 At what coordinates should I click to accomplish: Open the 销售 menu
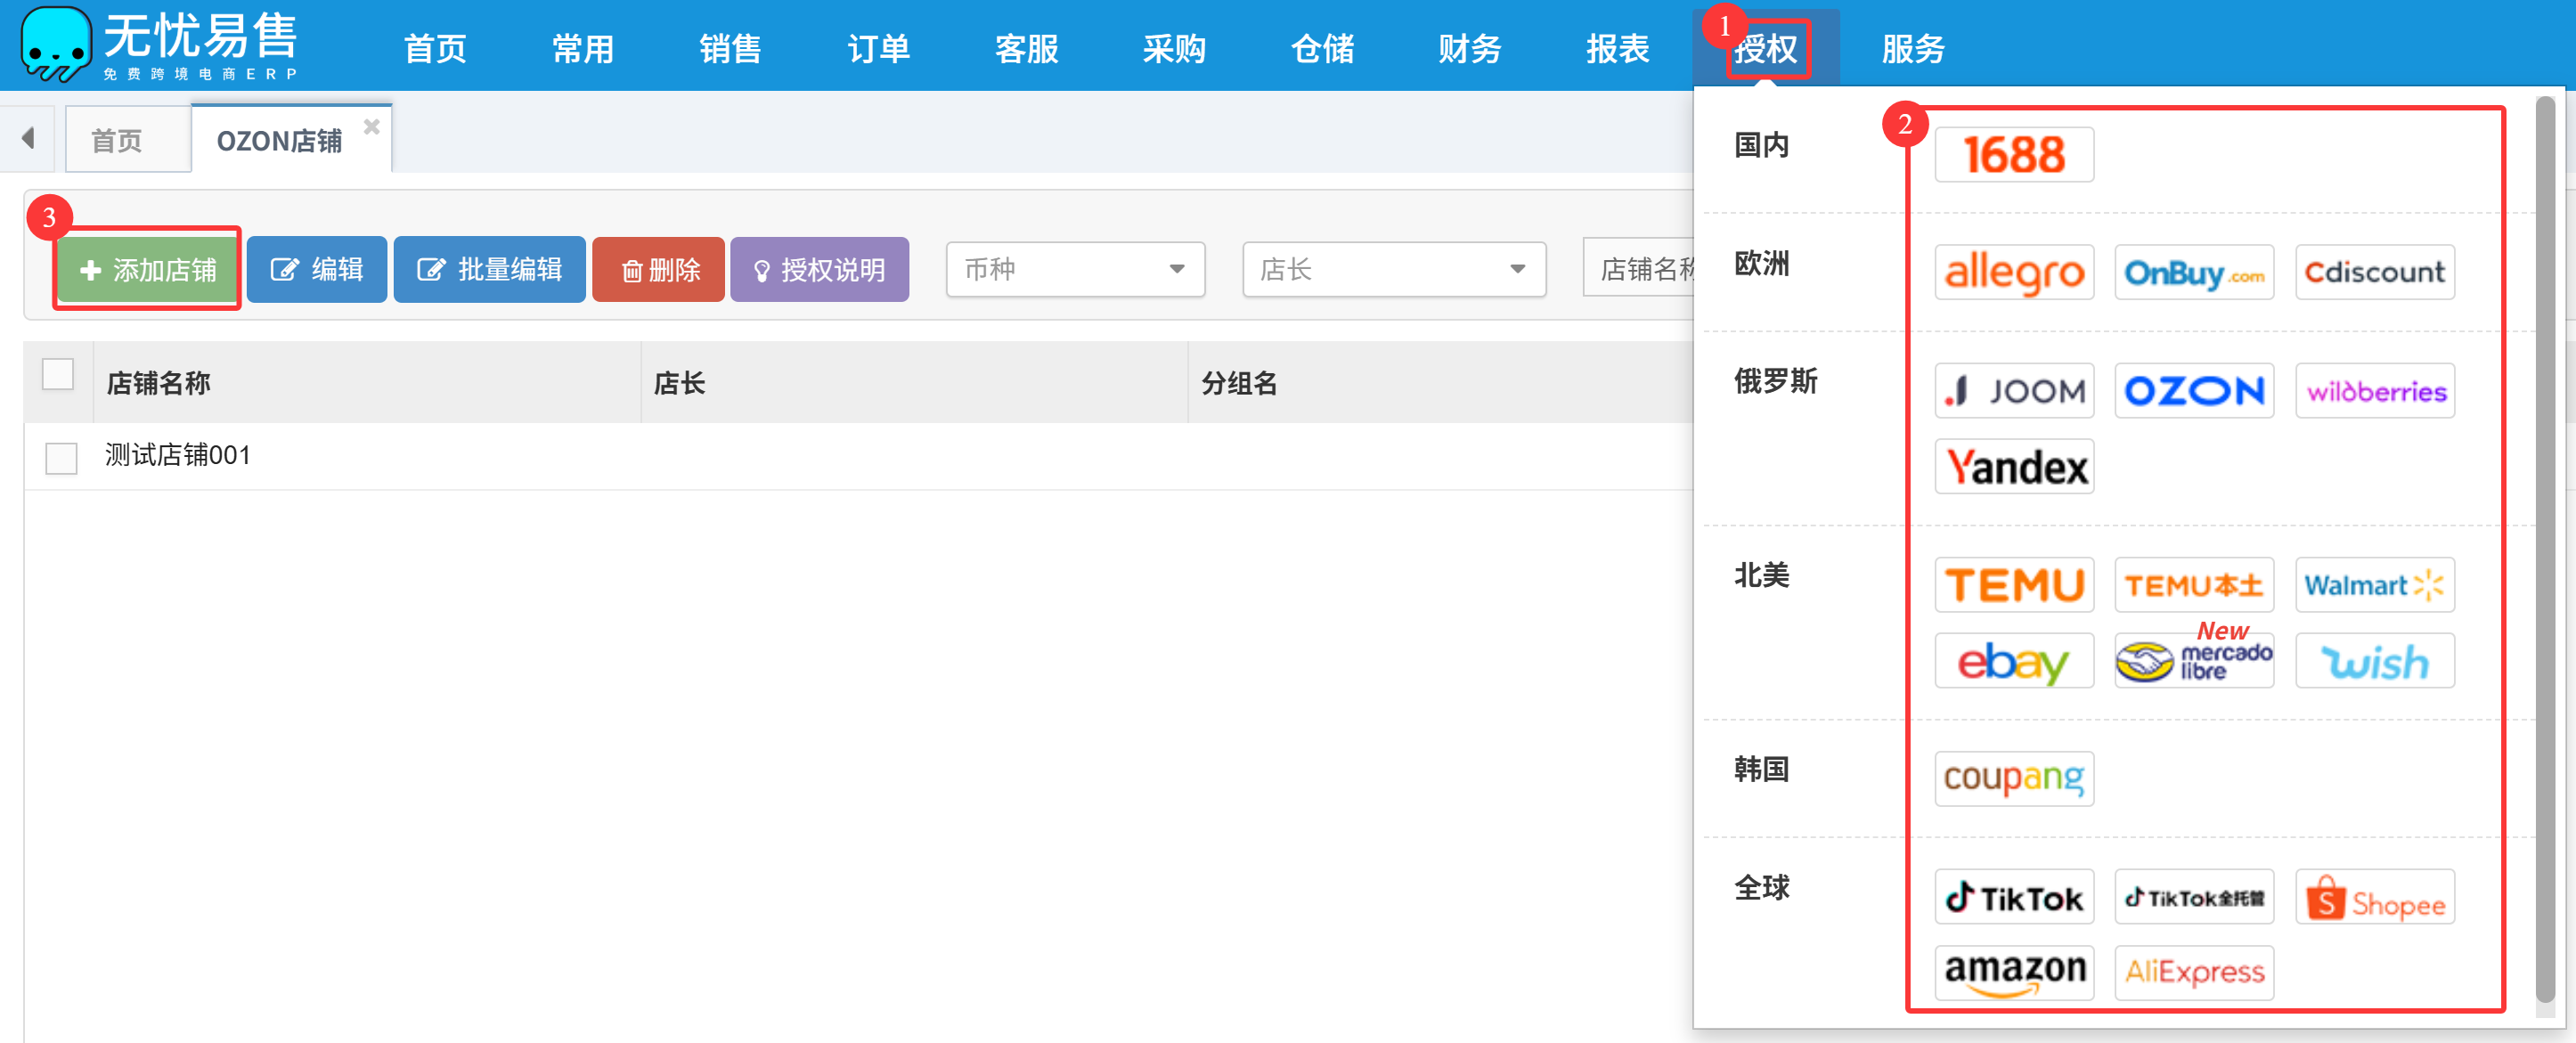coord(730,48)
